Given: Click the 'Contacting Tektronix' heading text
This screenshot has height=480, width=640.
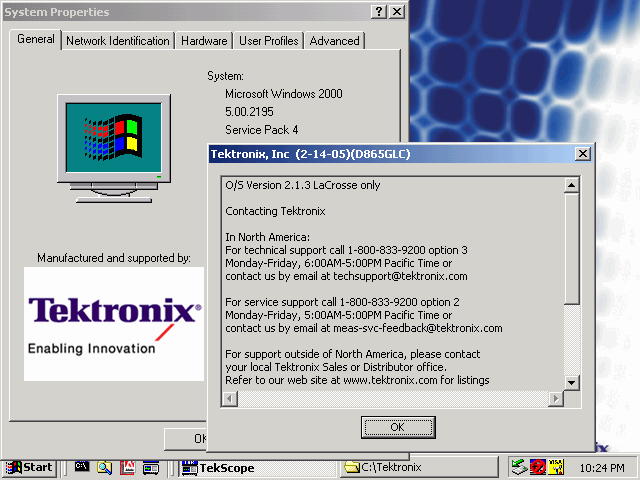Looking at the screenshot, I should click(275, 211).
